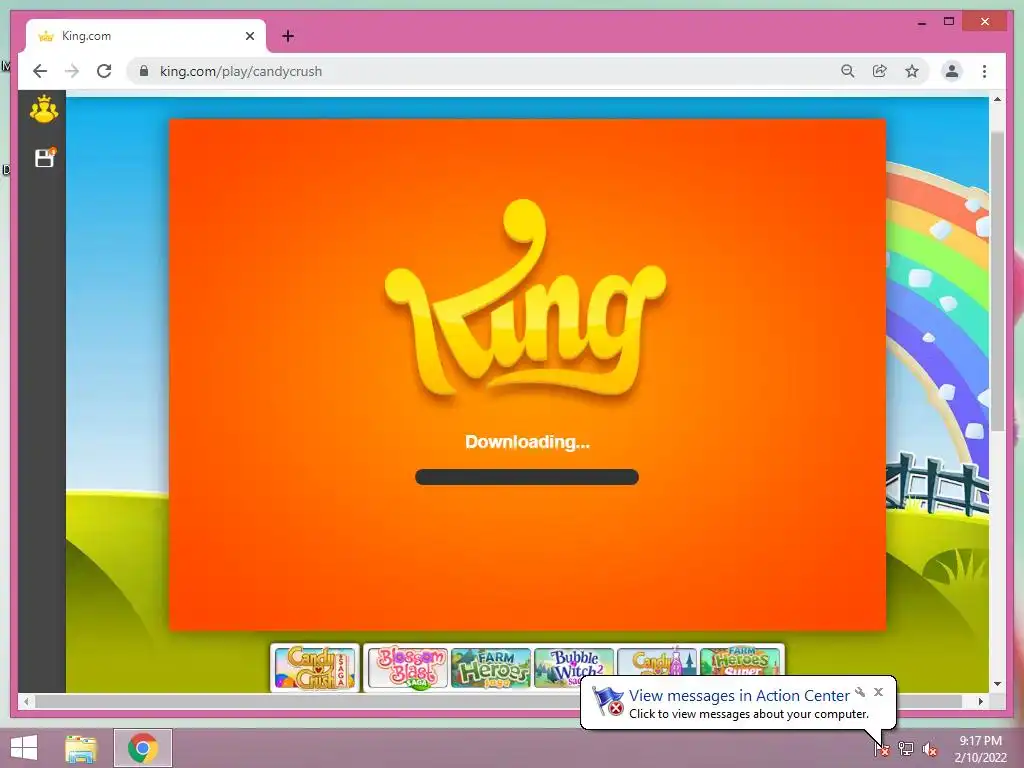Screen dimensions: 1024x768
Task: Minimize the Chrome window
Action: (922, 23)
